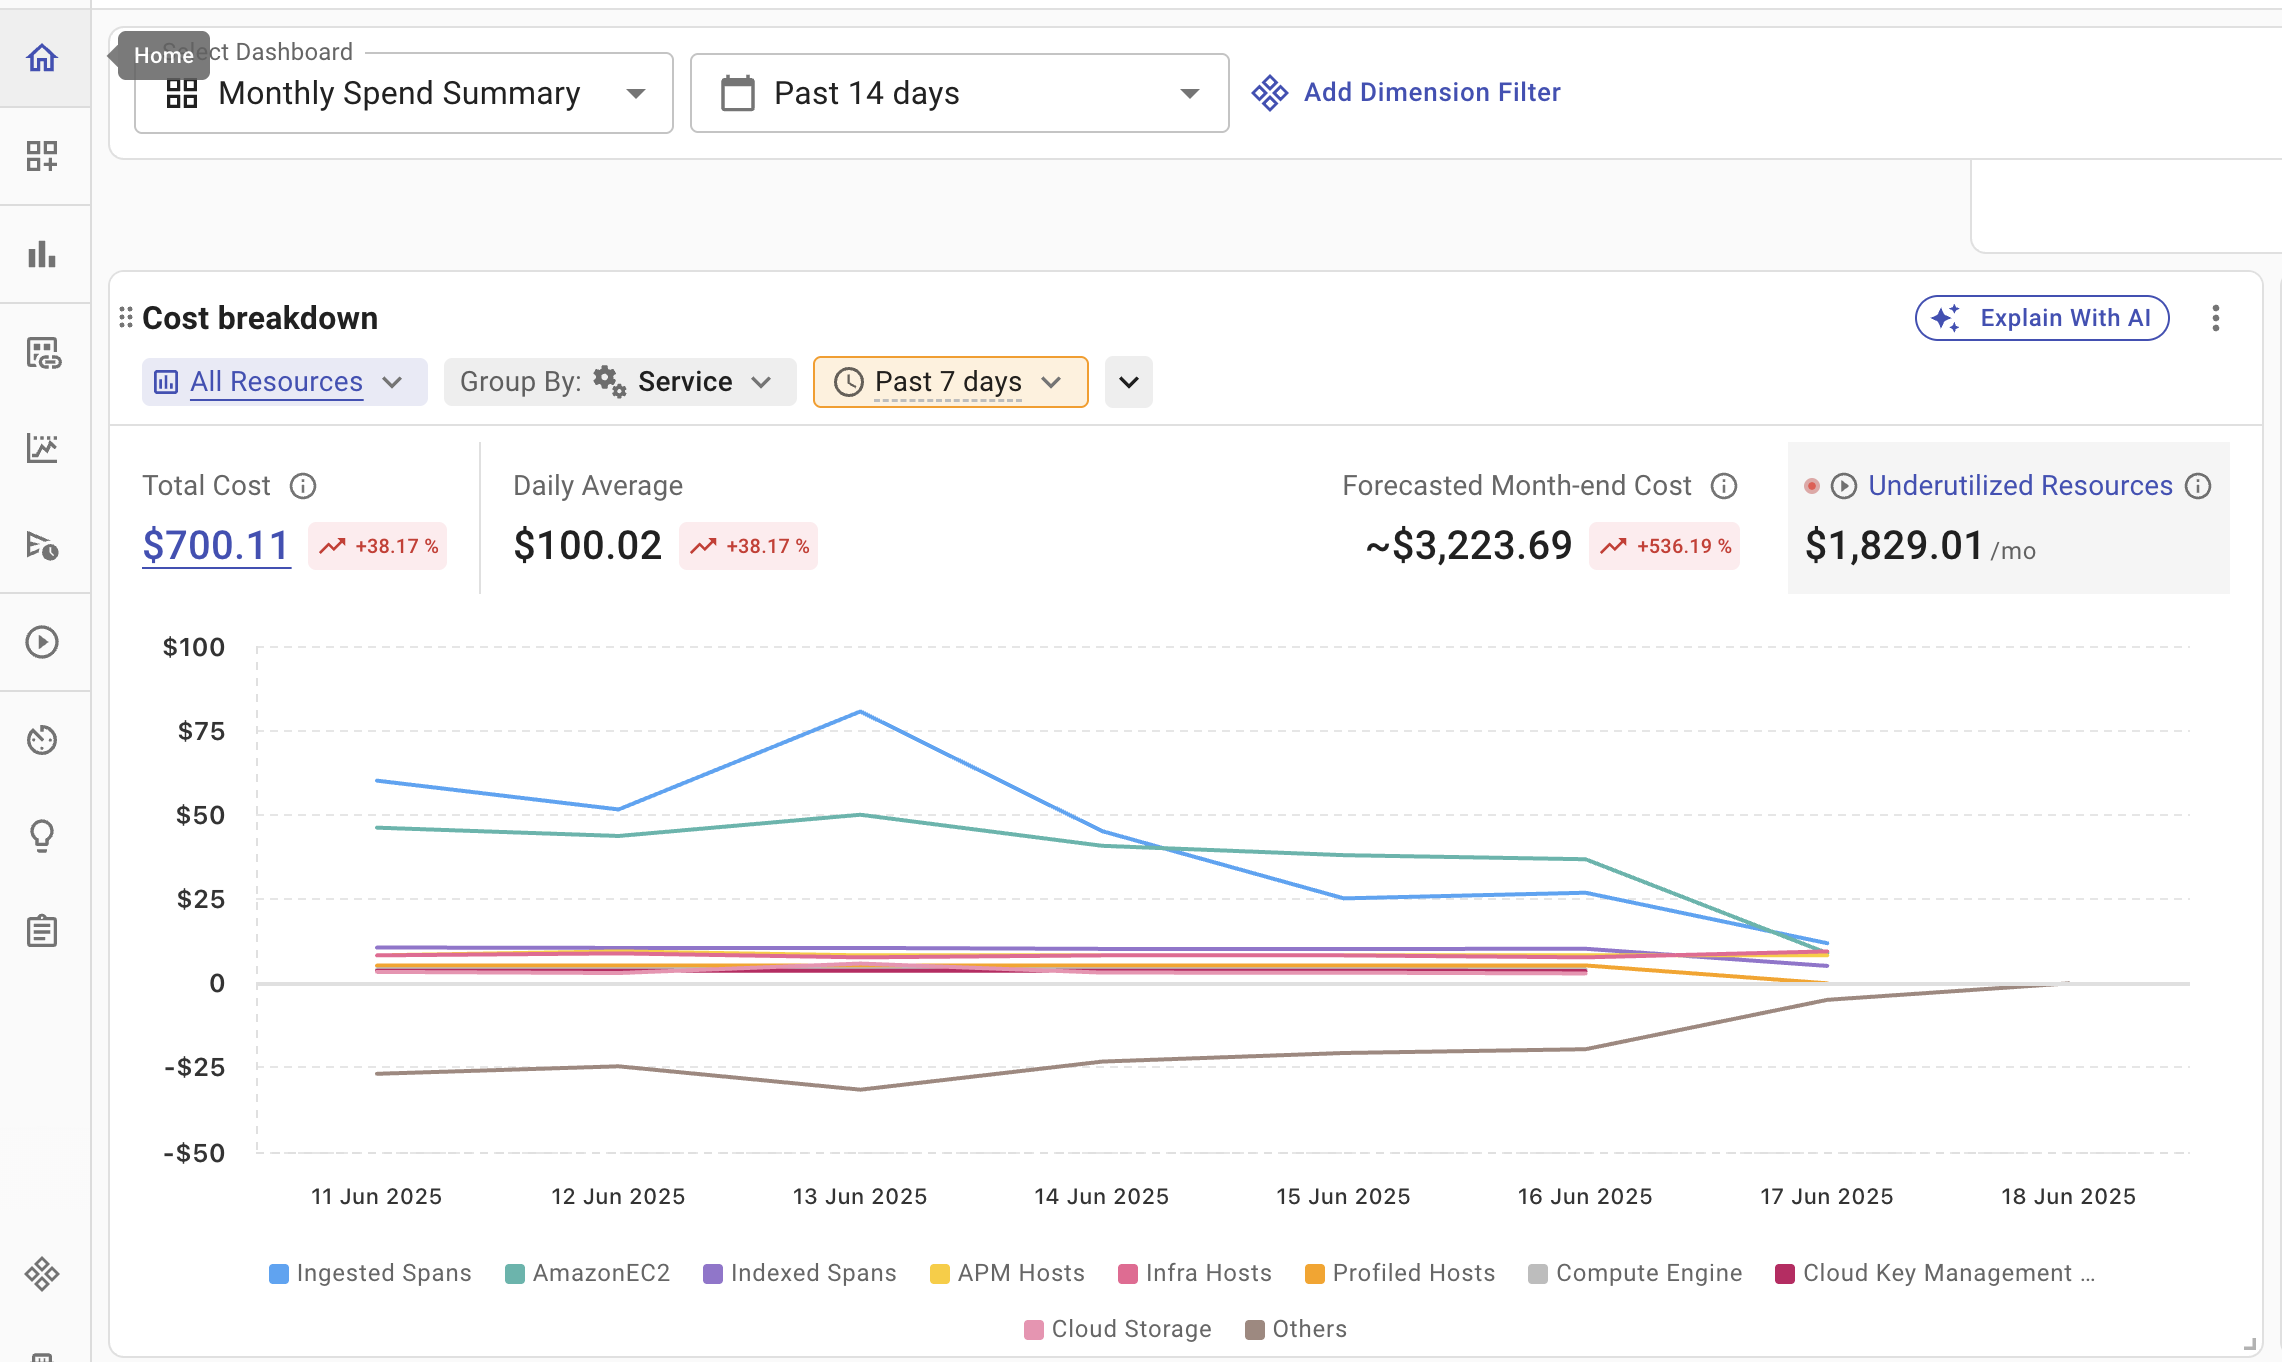
Task: Open the Monthly Spend Summary dashboard dropdown
Action: 404,93
